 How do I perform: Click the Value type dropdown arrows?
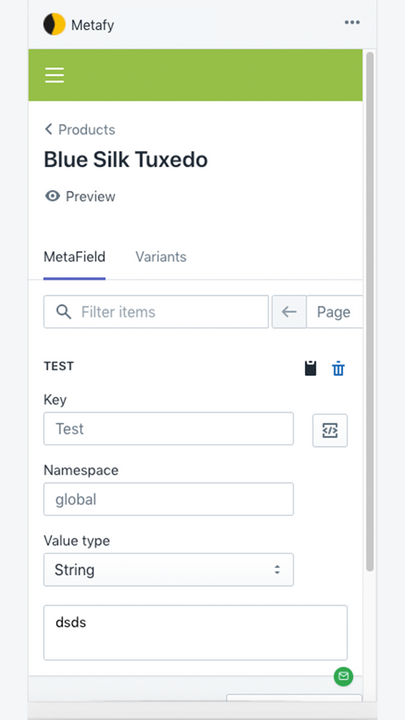click(277, 570)
